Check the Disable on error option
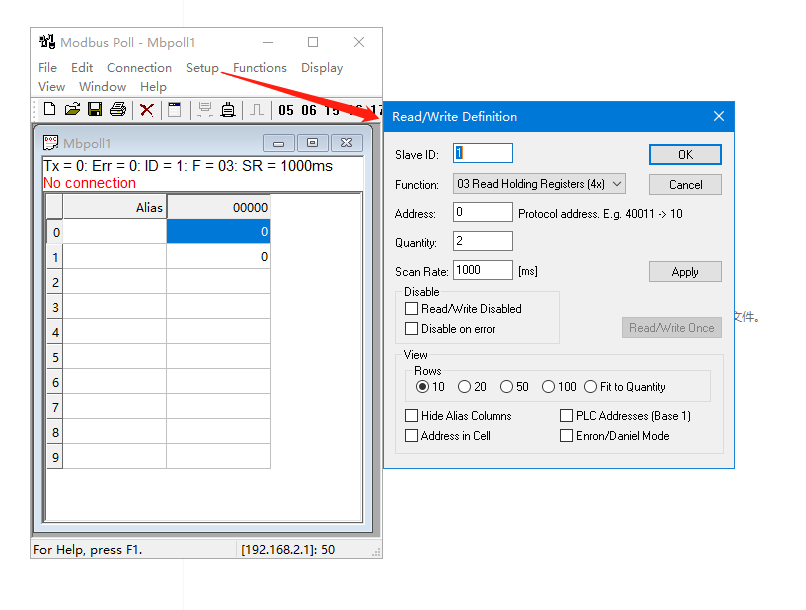The height and width of the screenshot is (610, 806). coord(412,329)
